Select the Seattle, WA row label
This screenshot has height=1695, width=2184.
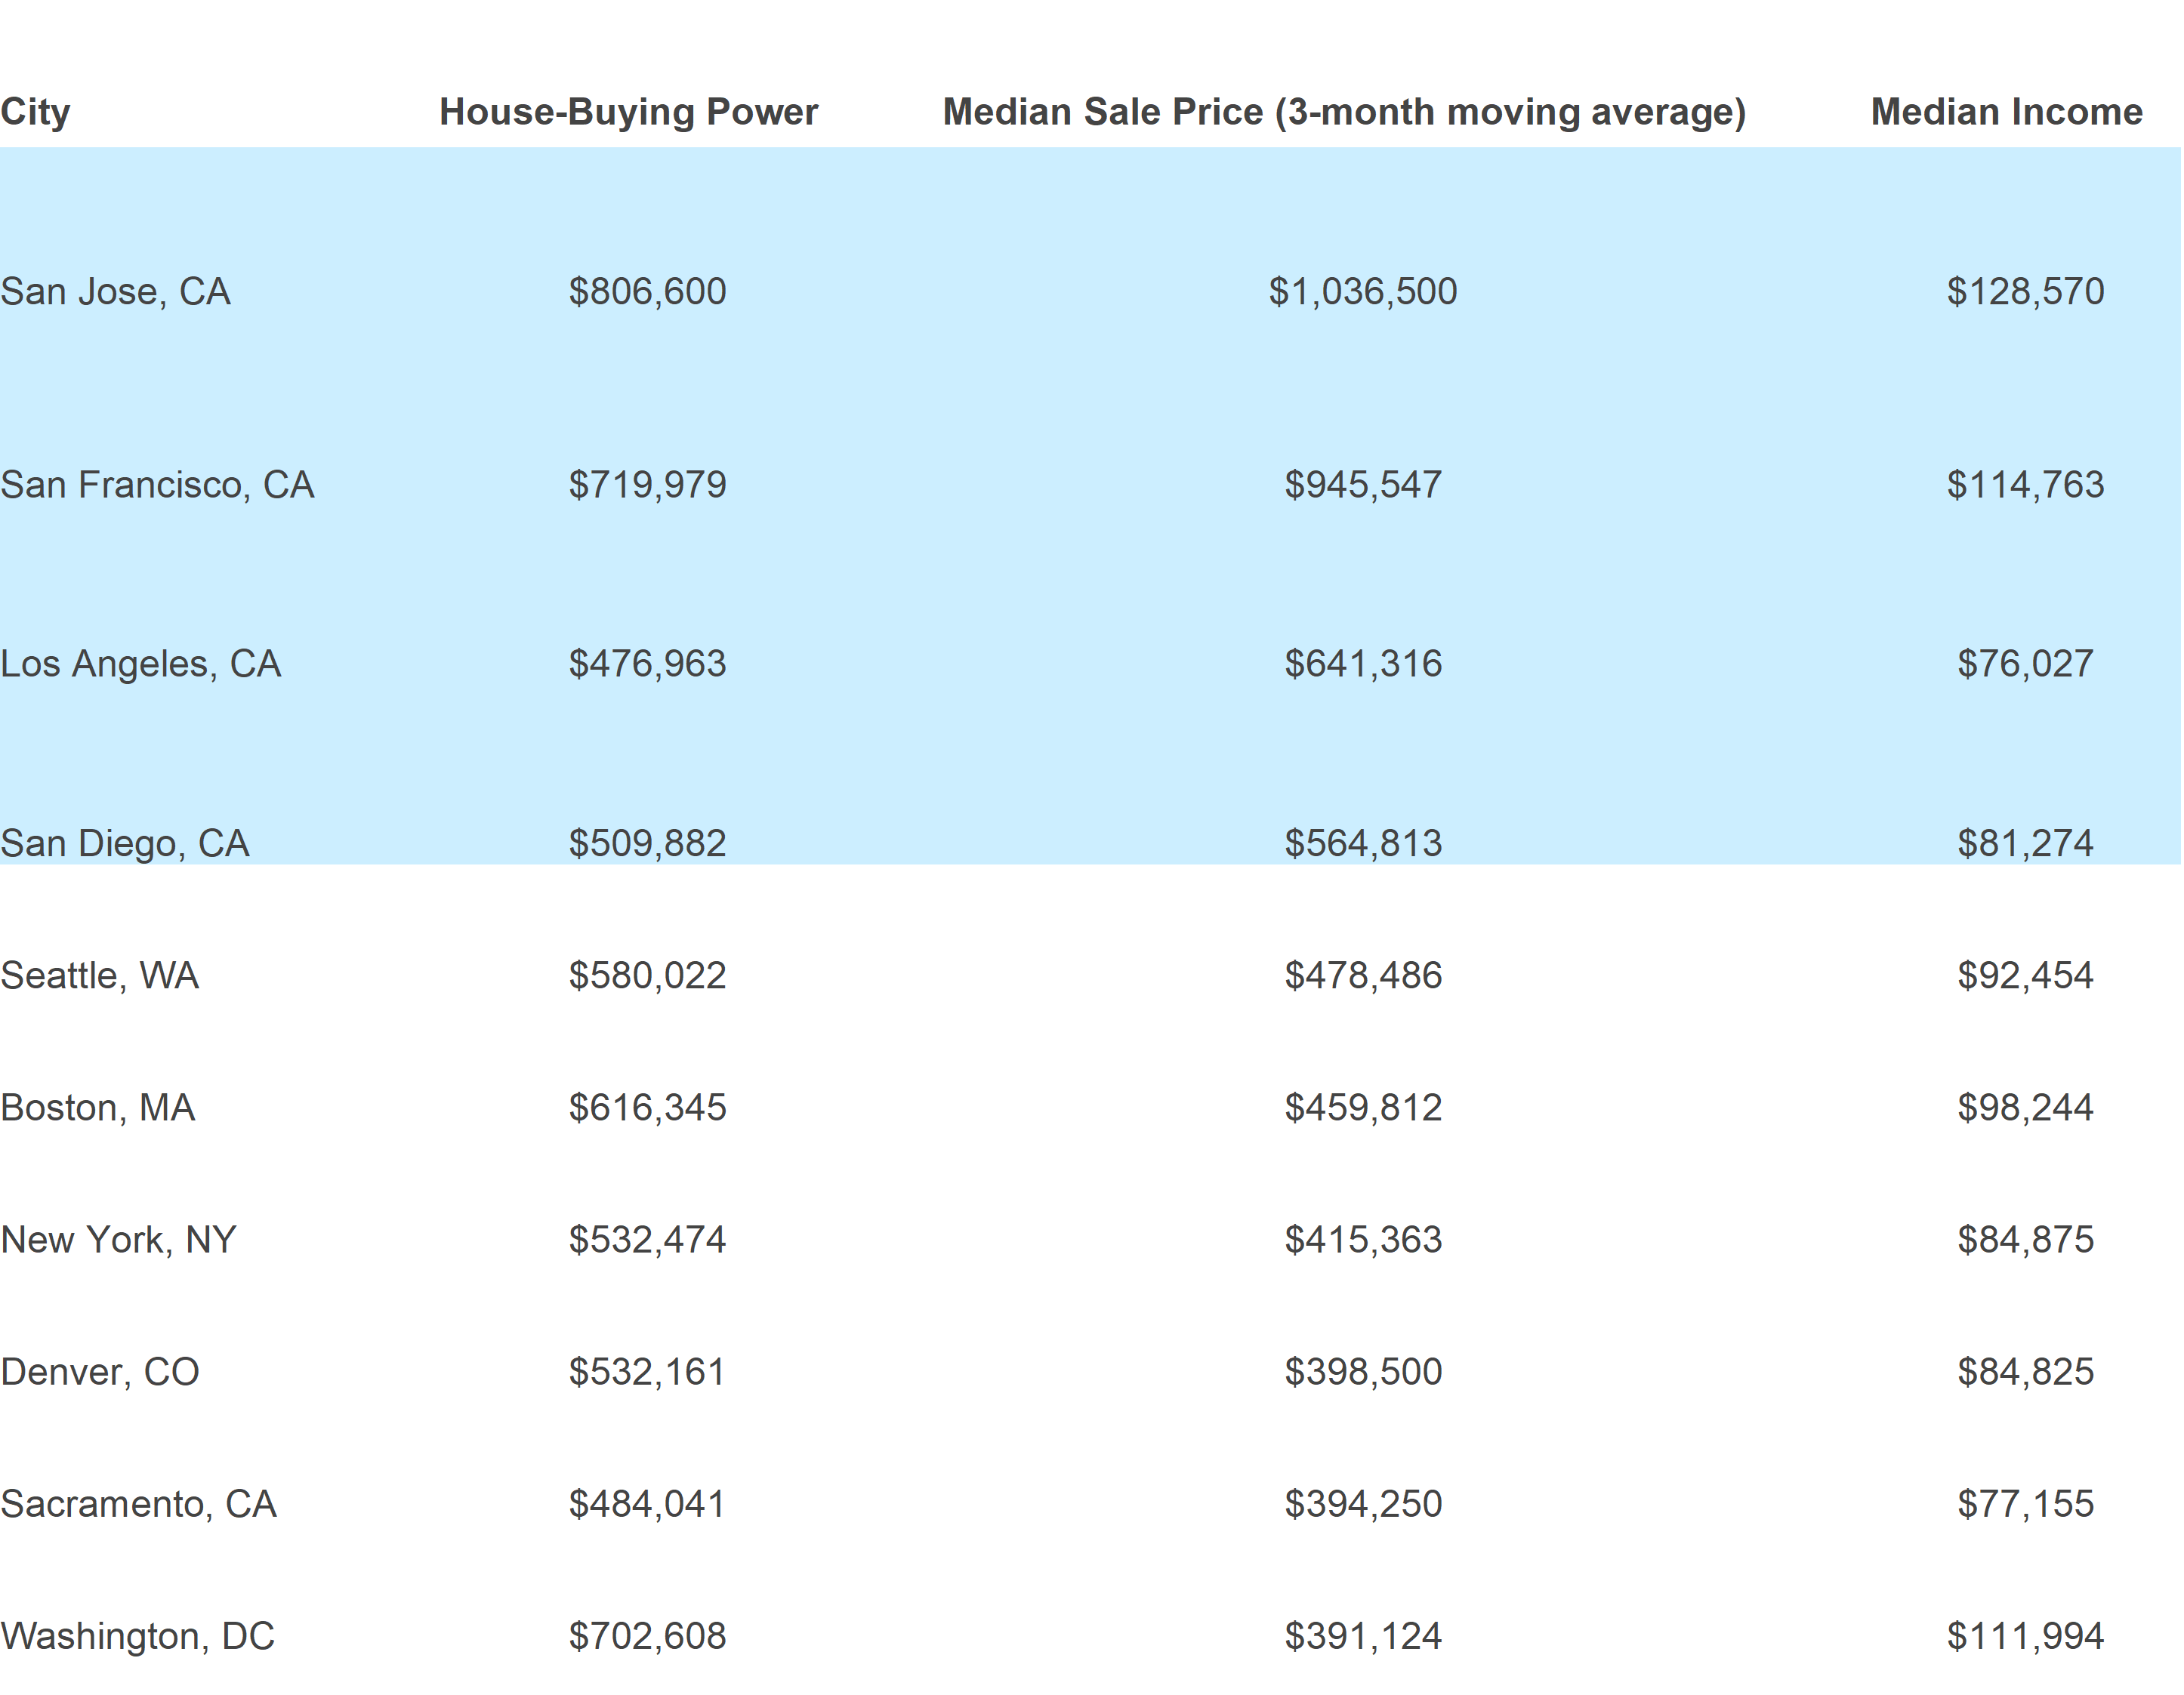pyautogui.click(x=100, y=976)
